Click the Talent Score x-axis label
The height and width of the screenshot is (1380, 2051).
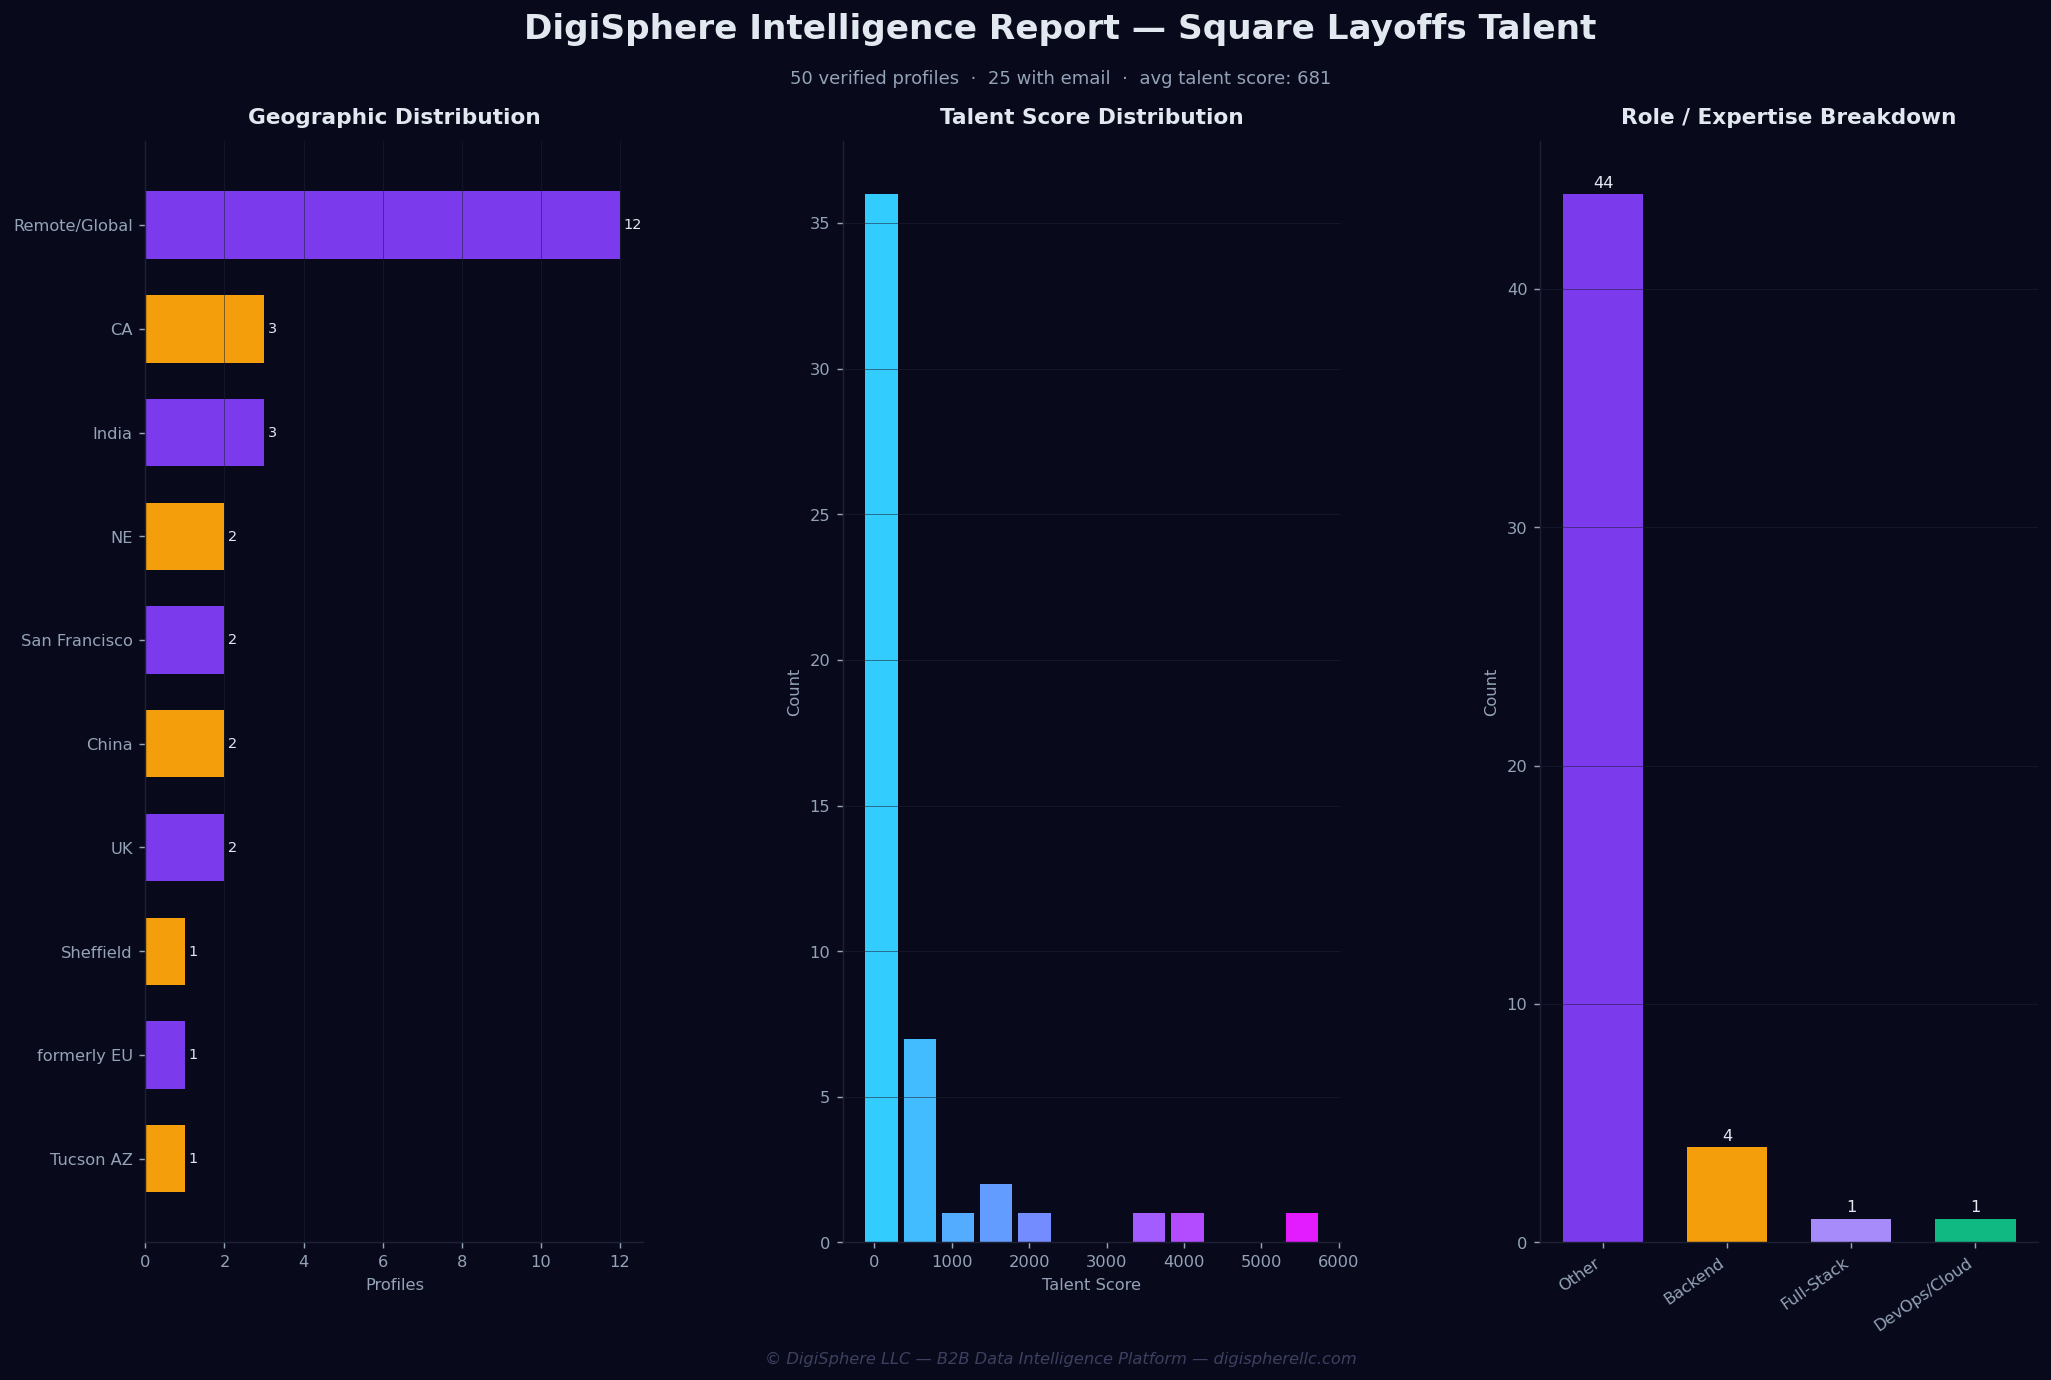[x=1091, y=1285]
